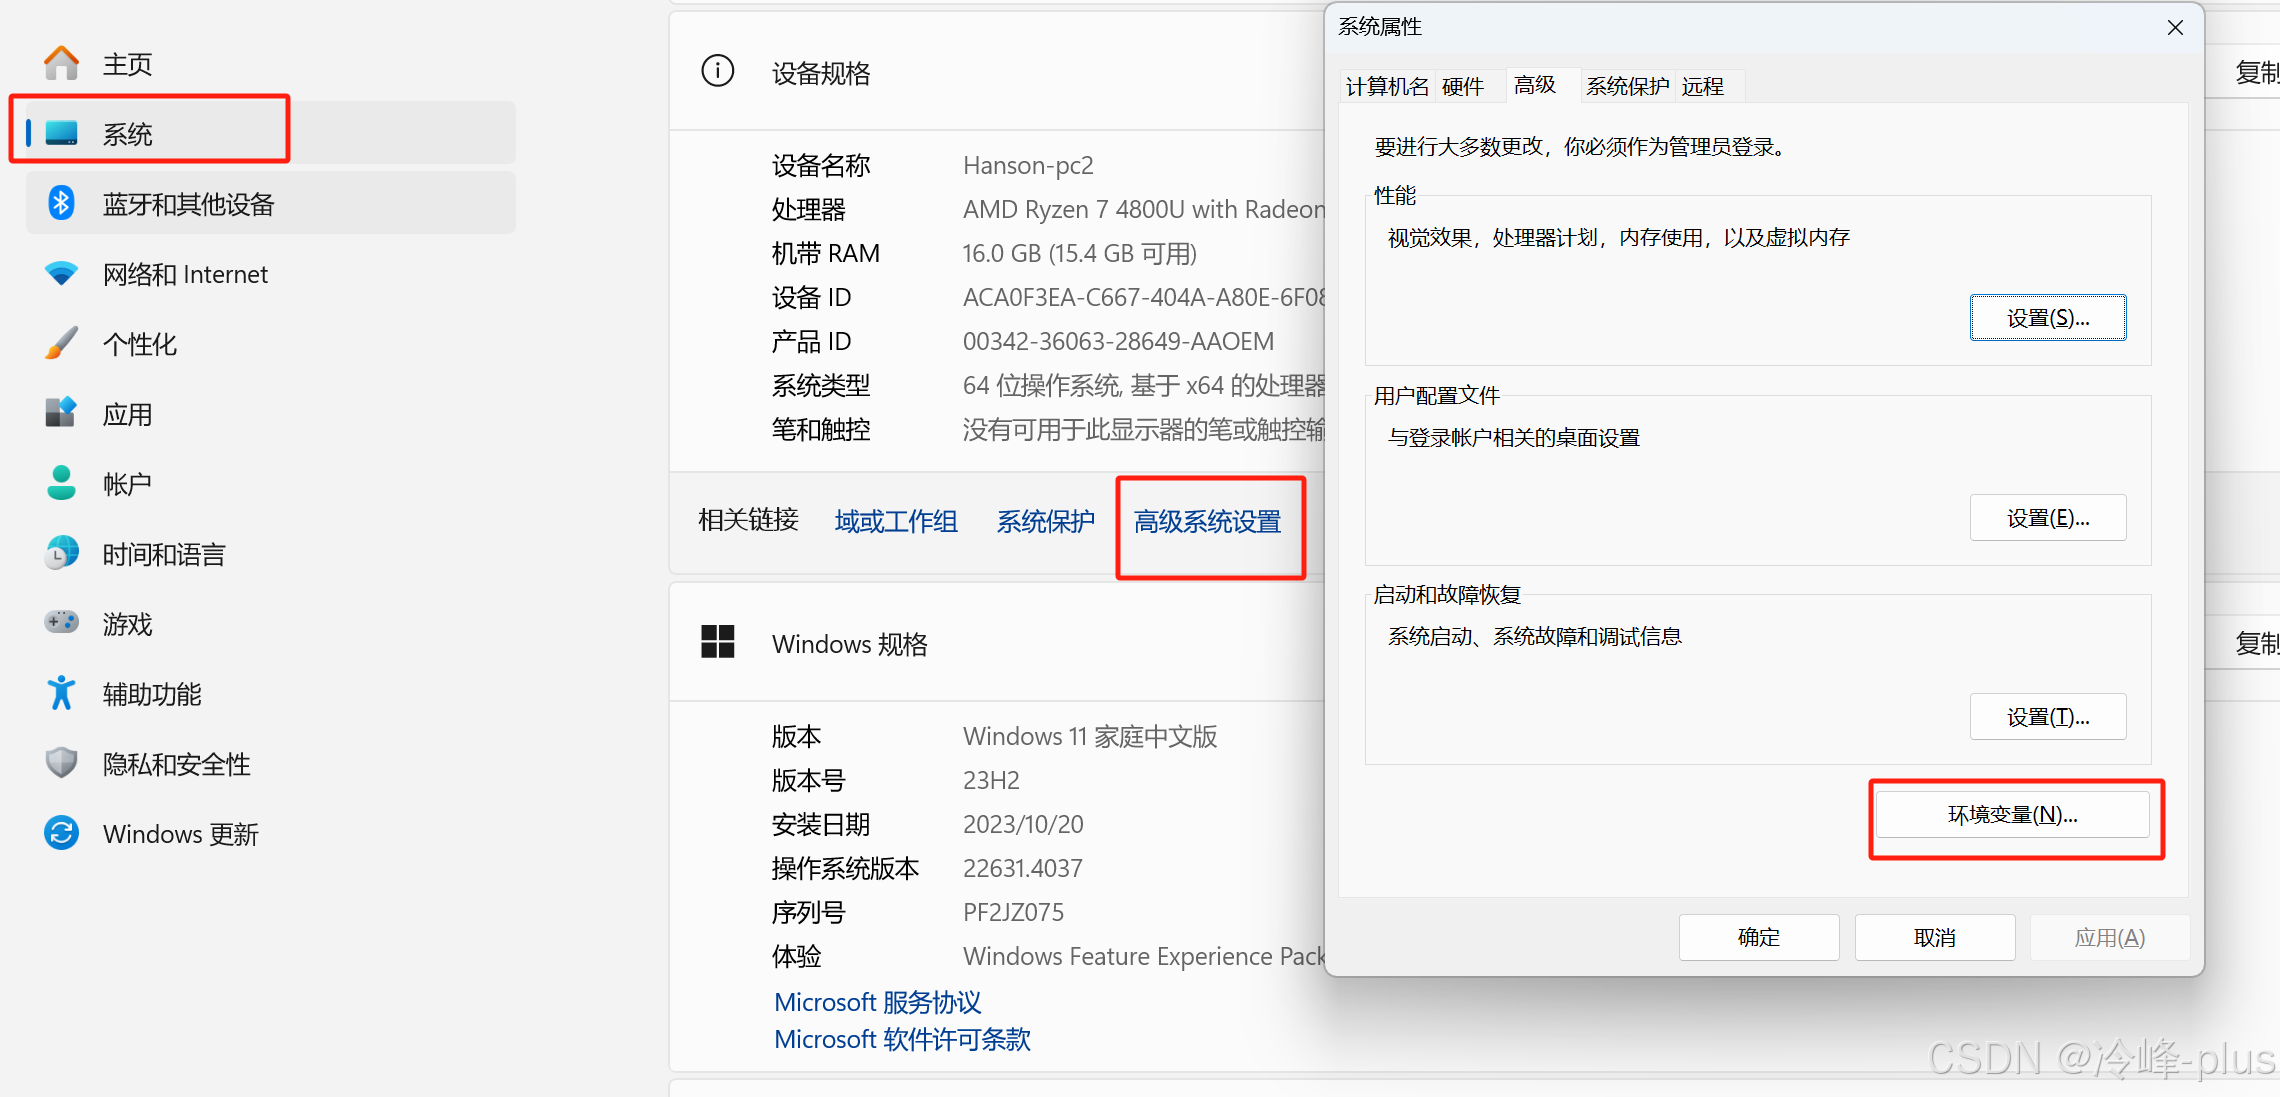The image size is (2280, 1097).
Task: Collapse the Windows 规格 section header
Action: [x=997, y=643]
